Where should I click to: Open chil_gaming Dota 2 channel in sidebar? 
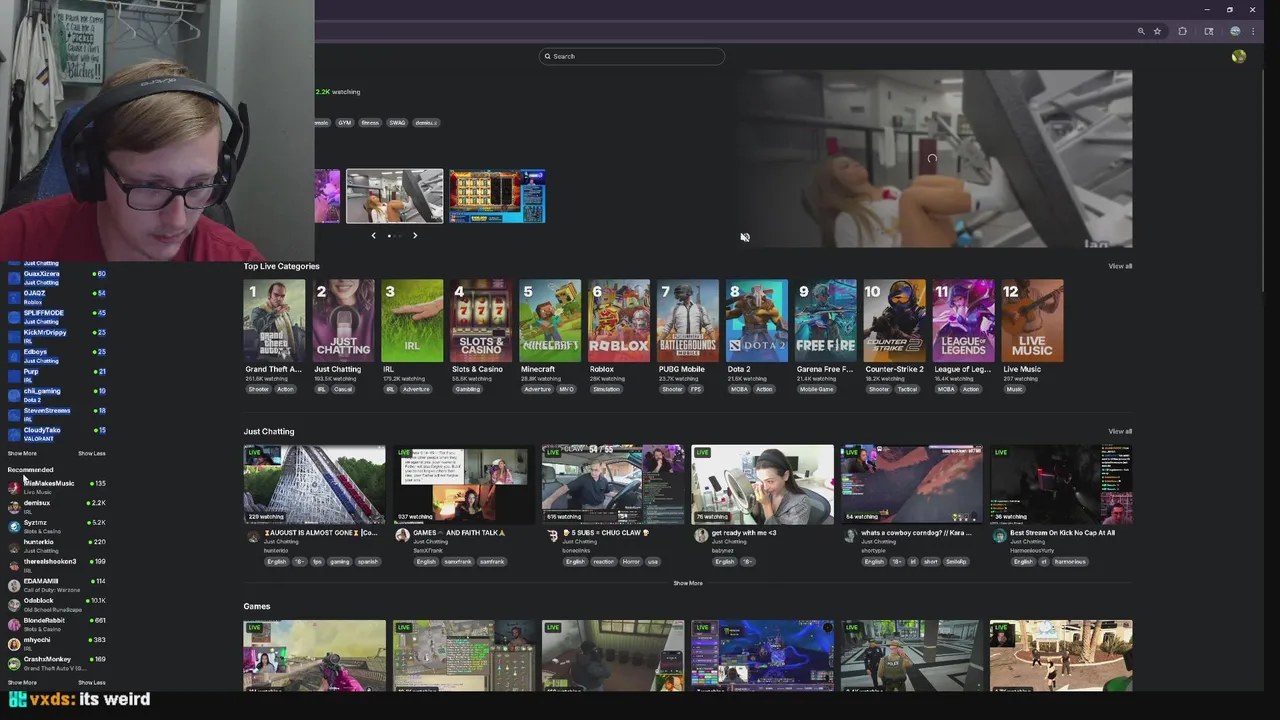point(57,395)
